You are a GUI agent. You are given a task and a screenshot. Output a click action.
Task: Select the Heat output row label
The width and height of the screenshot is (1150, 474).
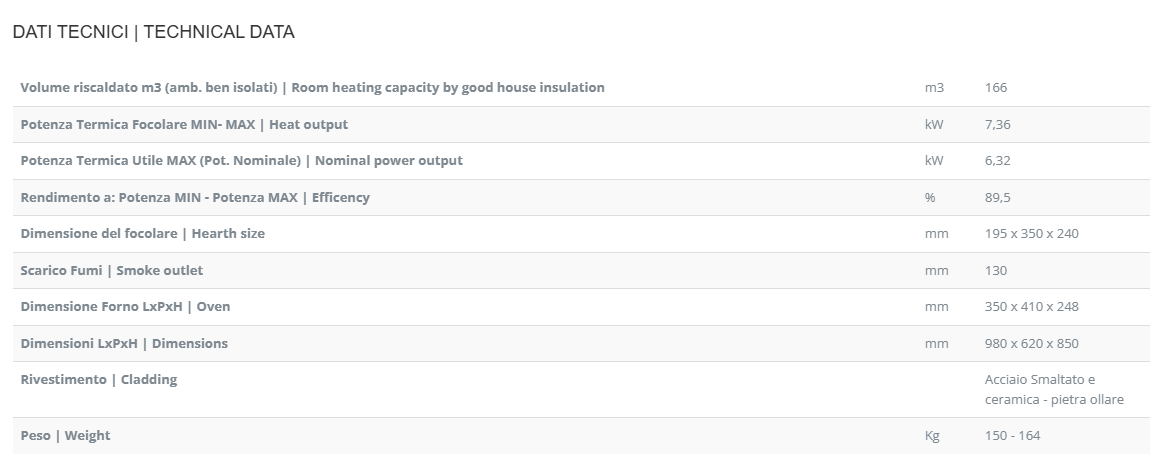(x=184, y=125)
